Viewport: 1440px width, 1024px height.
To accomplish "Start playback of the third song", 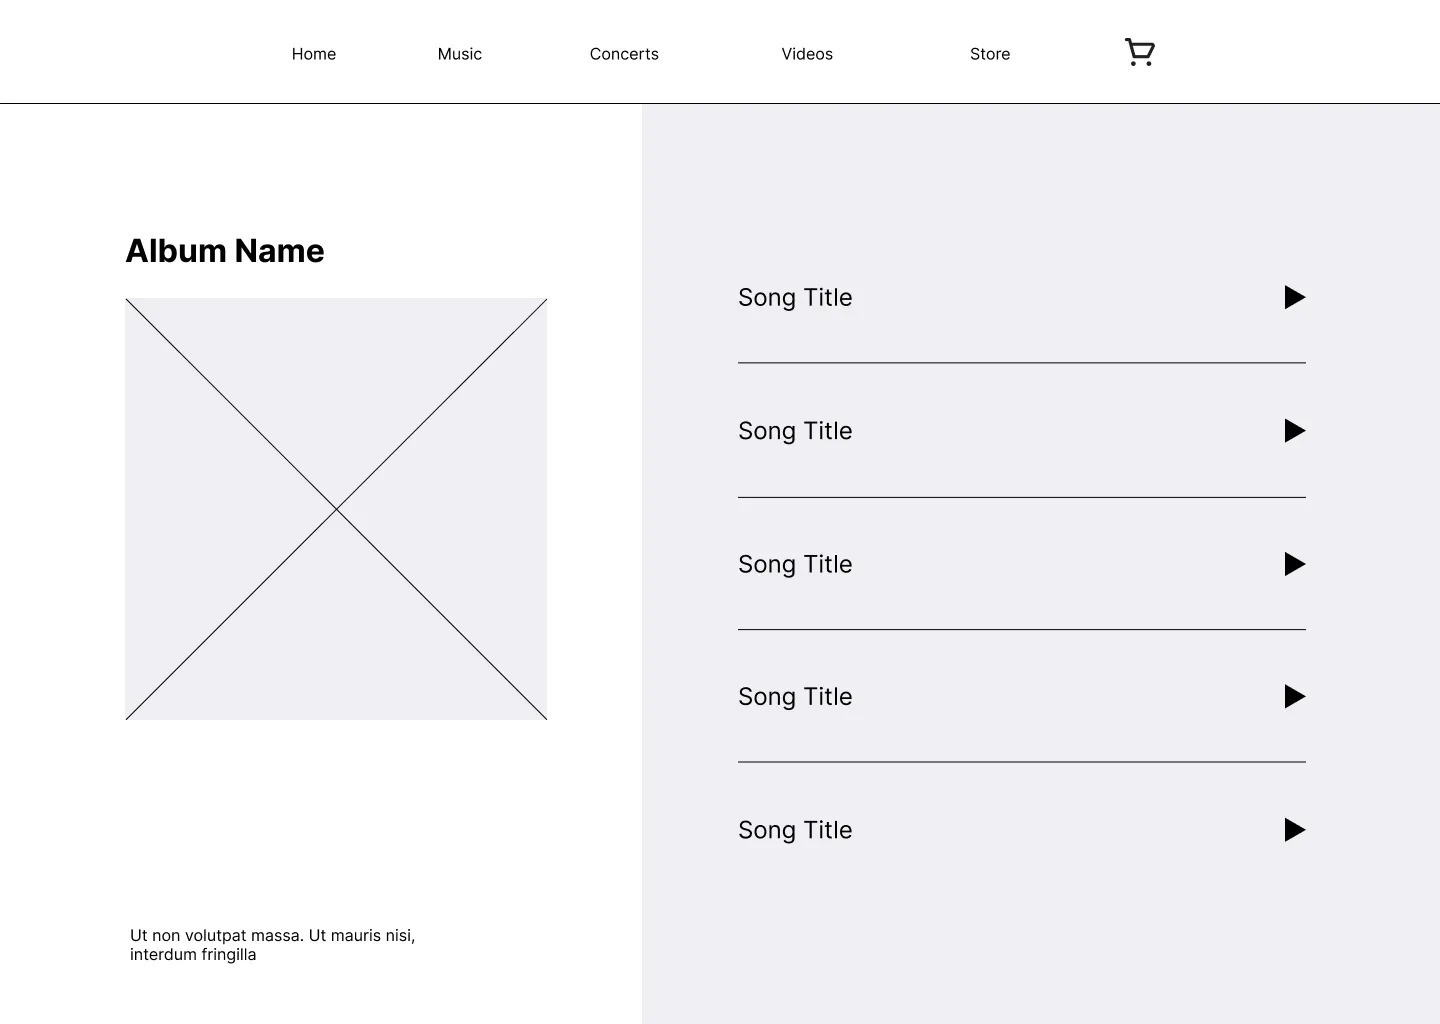I will click(x=1294, y=564).
